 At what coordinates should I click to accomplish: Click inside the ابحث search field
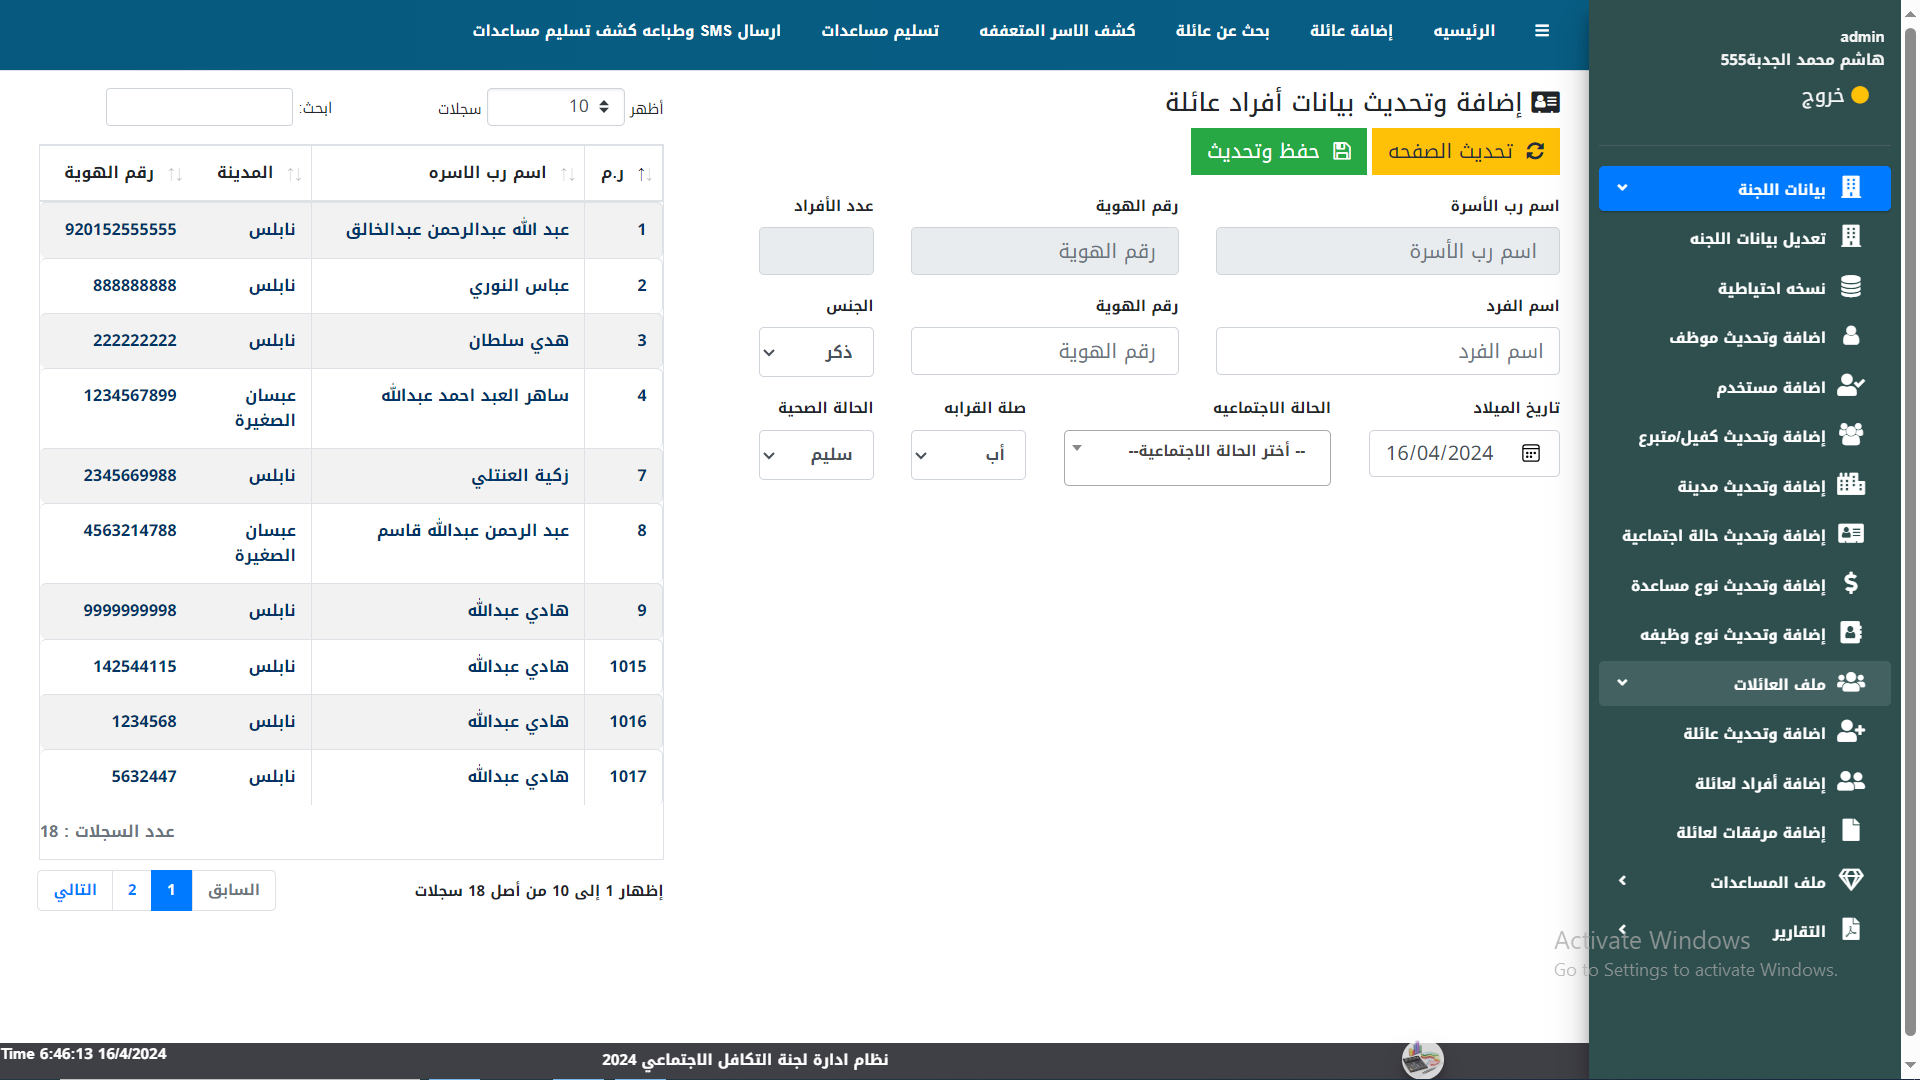tap(199, 106)
